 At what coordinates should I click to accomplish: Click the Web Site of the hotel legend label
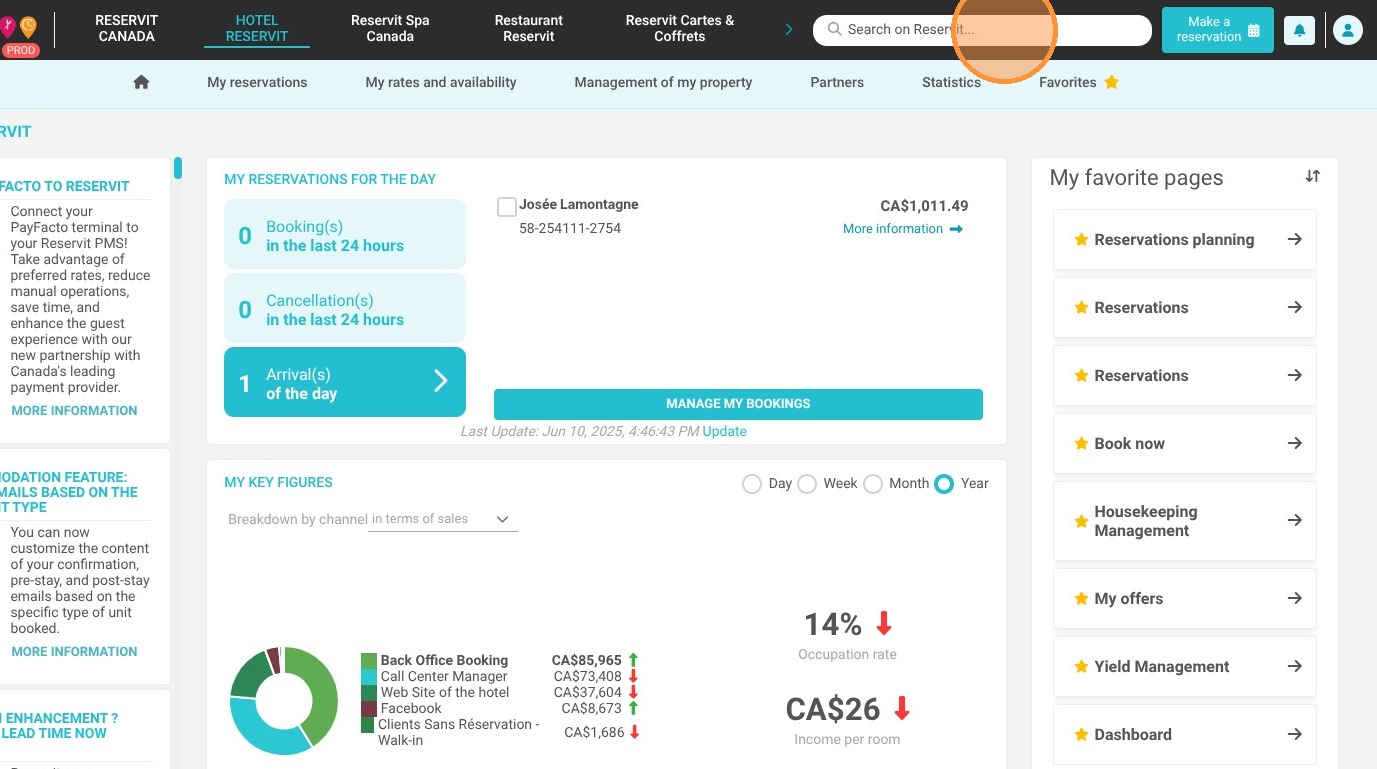point(445,693)
